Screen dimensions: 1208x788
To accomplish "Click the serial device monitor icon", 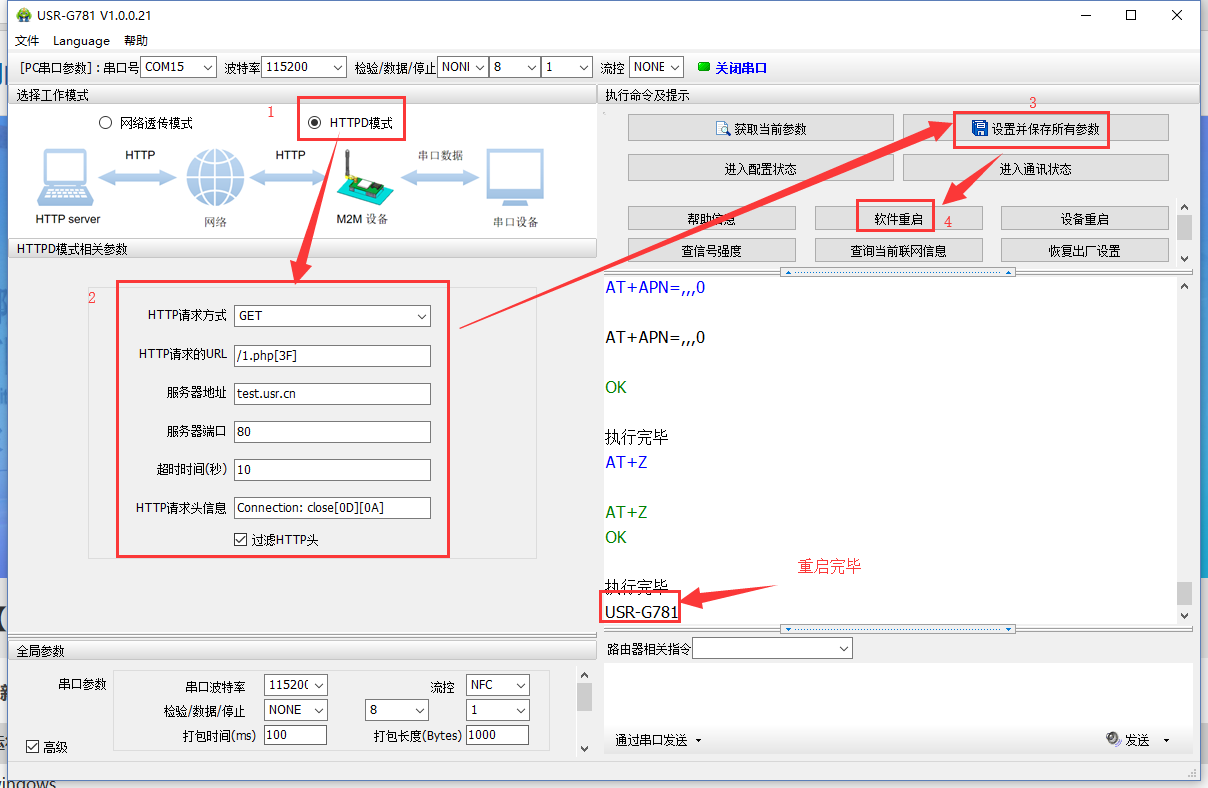I will [514, 178].
